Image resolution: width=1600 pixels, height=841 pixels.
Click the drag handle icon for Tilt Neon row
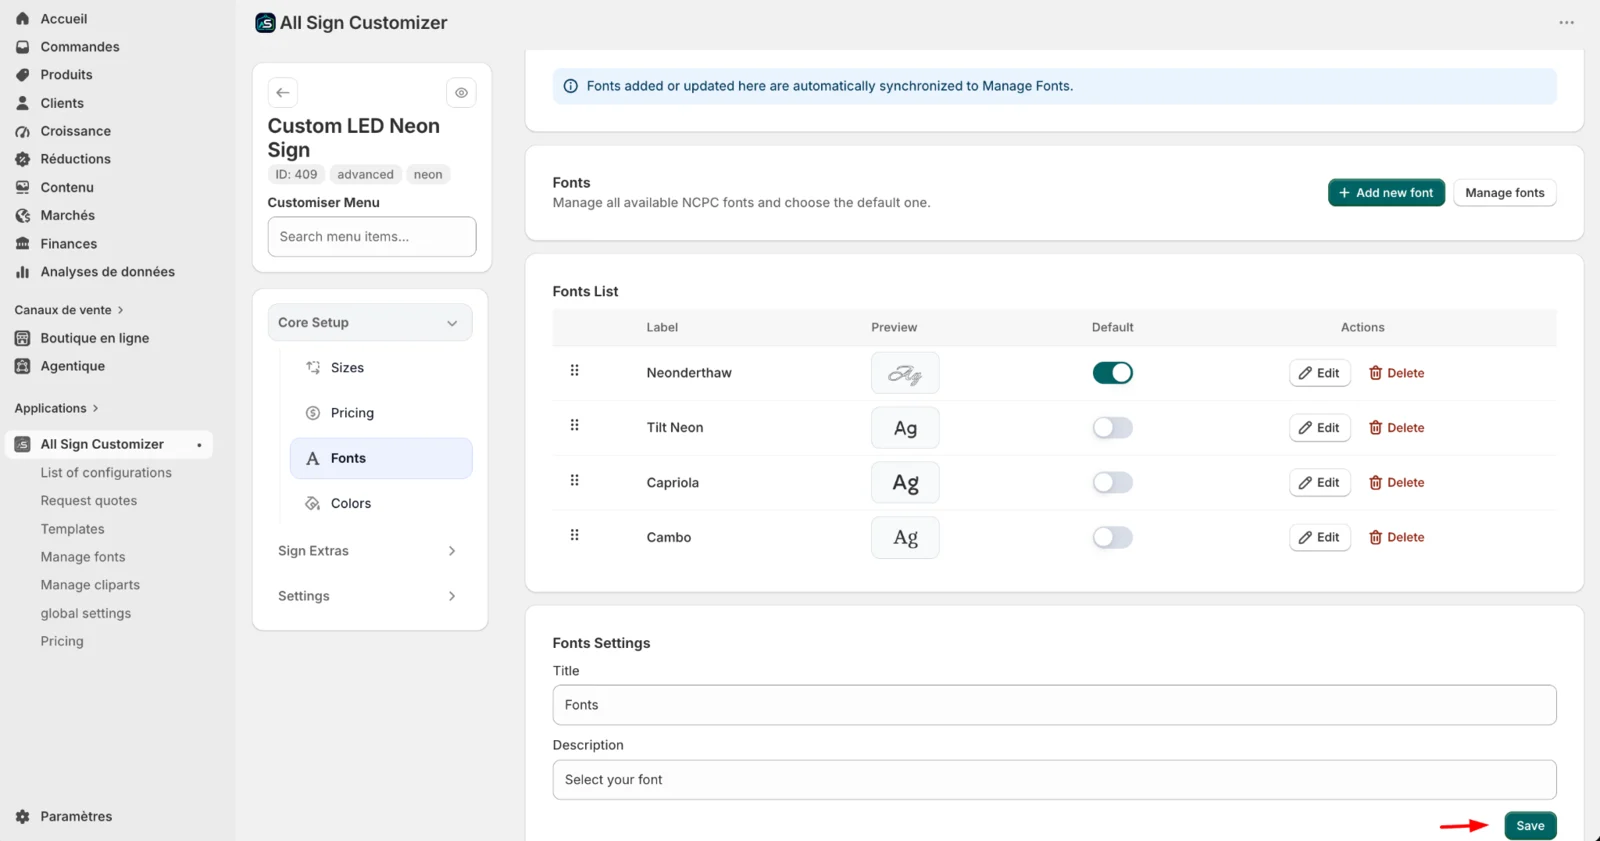click(x=574, y=426)
